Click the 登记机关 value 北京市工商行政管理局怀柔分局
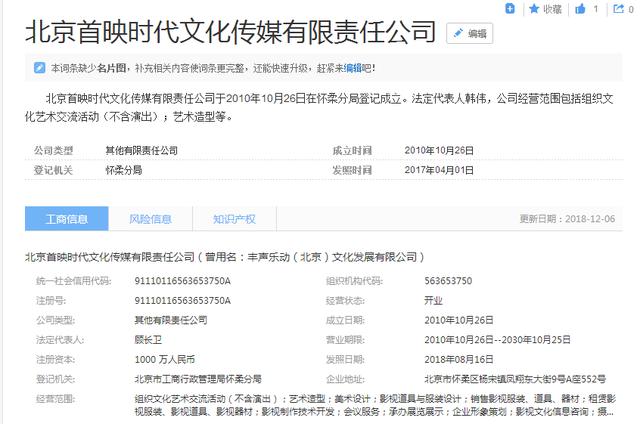640x424 pixels. [x=198, y=379]
